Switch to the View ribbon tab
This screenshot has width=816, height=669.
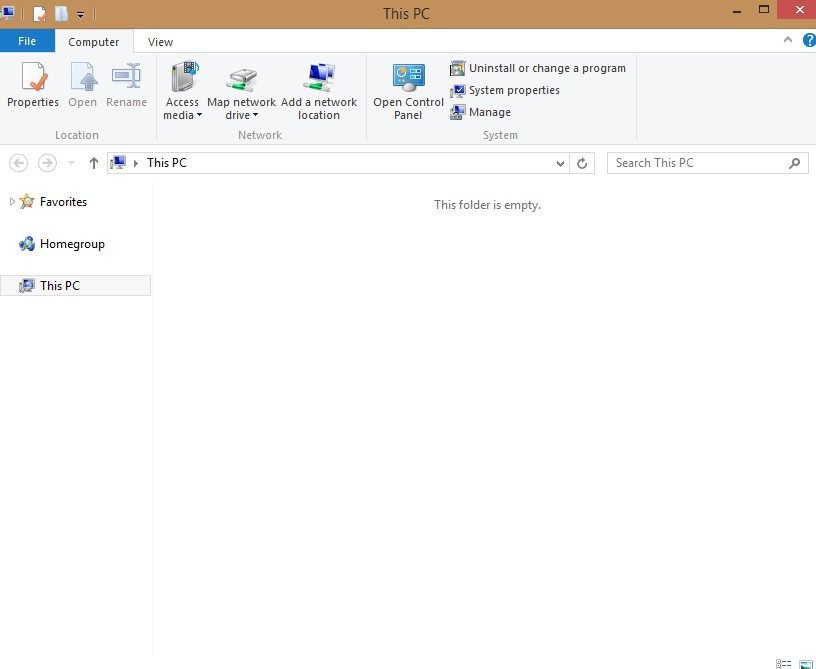pyautogui.click(x=160, y=42)
